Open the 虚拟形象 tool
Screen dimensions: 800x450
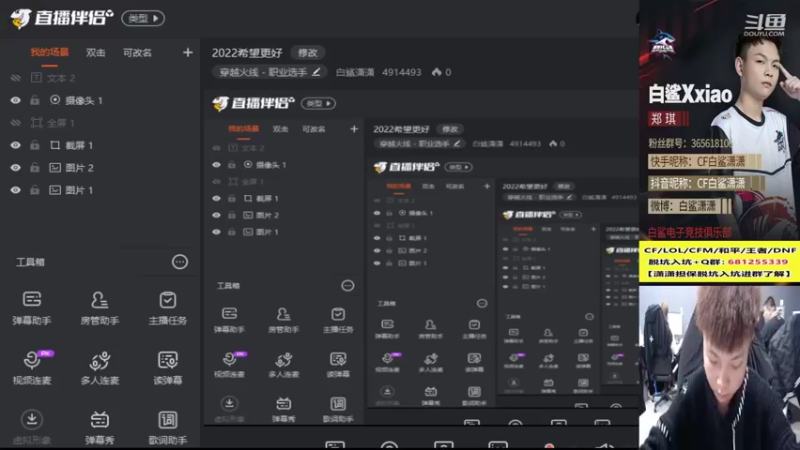(x=32, y=427)
